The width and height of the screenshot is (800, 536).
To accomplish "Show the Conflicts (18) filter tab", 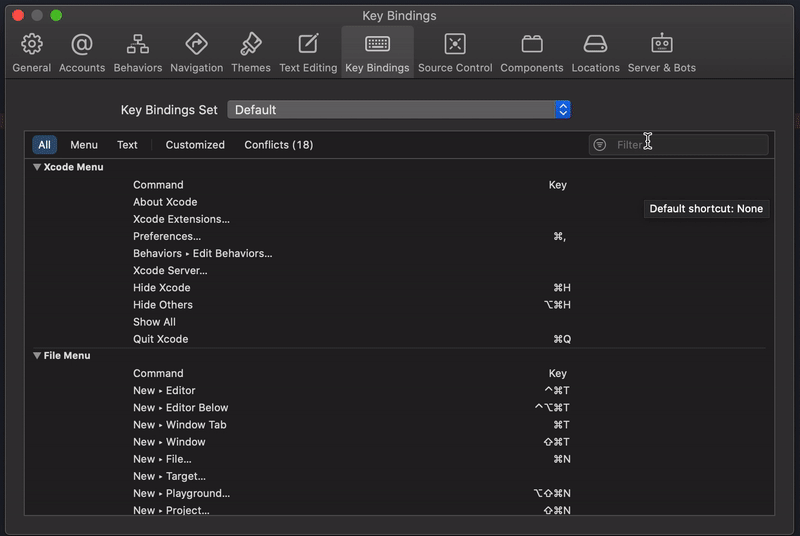I will tap(279, 145).
